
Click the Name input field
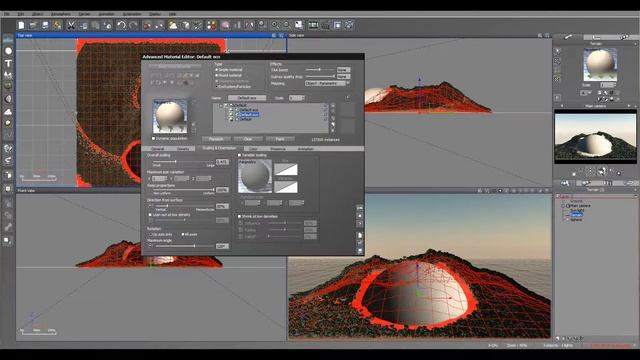pyautogui.click(x=247, y=98)
